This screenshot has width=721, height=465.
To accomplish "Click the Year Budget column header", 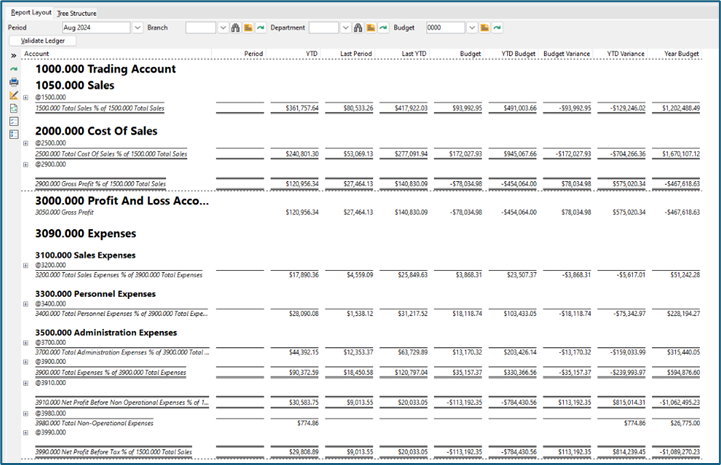I will tap(681, 54).
